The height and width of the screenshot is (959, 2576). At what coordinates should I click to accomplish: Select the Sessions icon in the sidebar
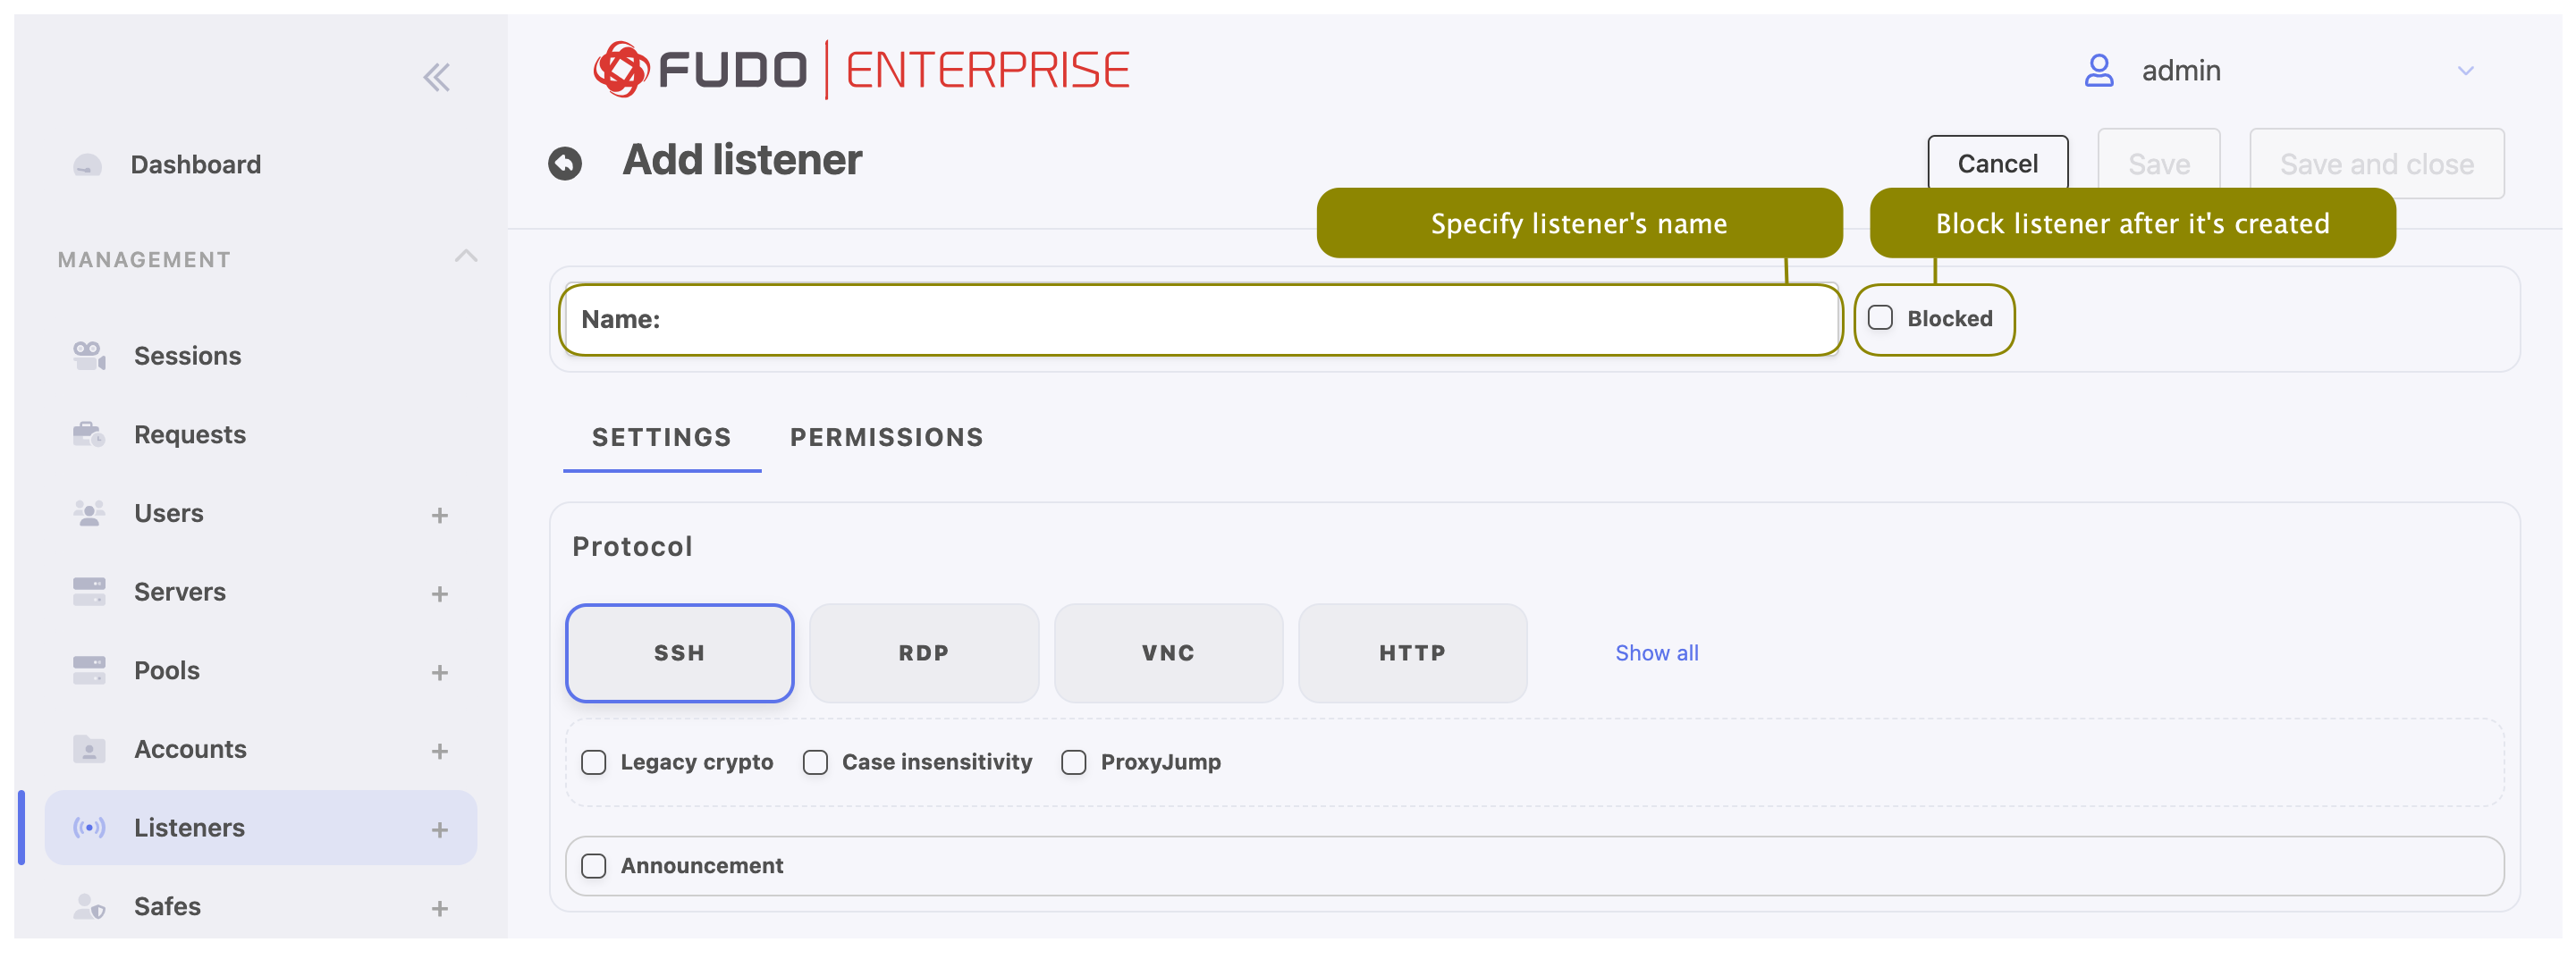coord(89,355)
